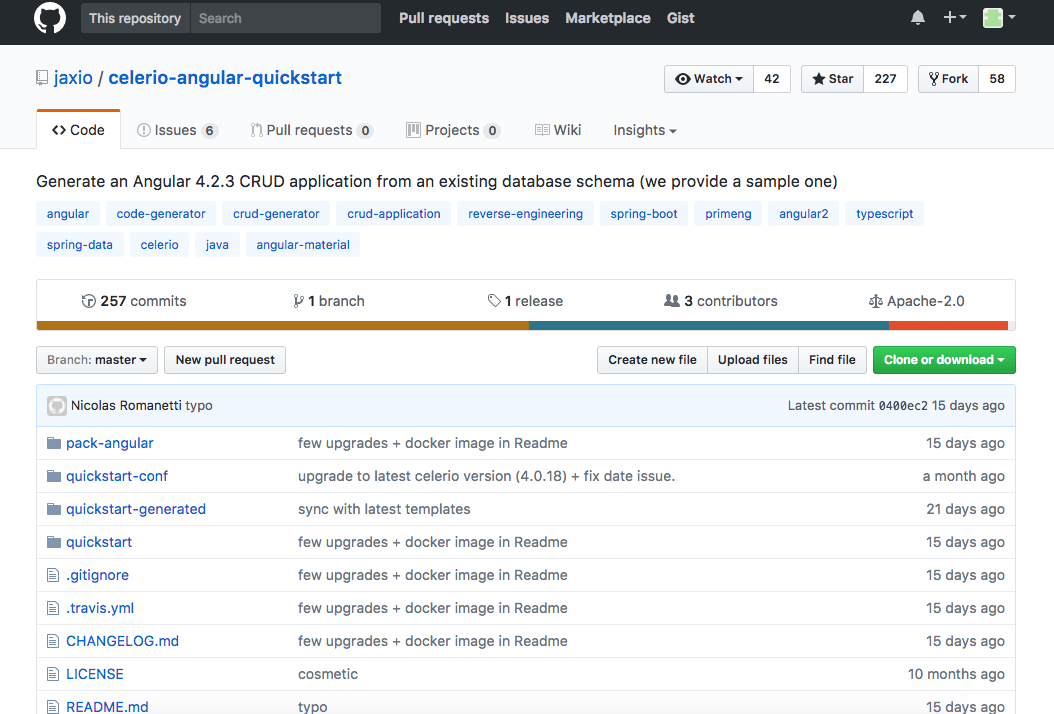Click the license scale icon by Apache-2.0
The width and height of the screenshot is (1054, 714).
[x=875, y=301]
